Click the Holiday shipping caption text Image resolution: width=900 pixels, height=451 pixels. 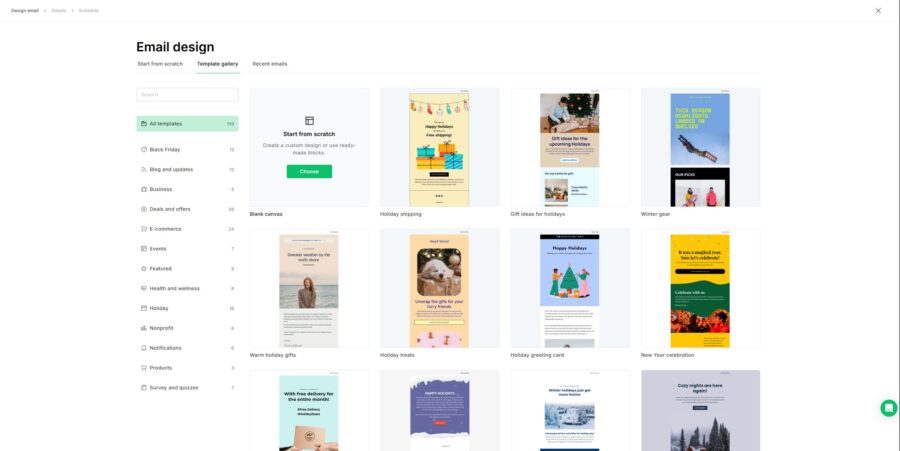tap(401, 214)
